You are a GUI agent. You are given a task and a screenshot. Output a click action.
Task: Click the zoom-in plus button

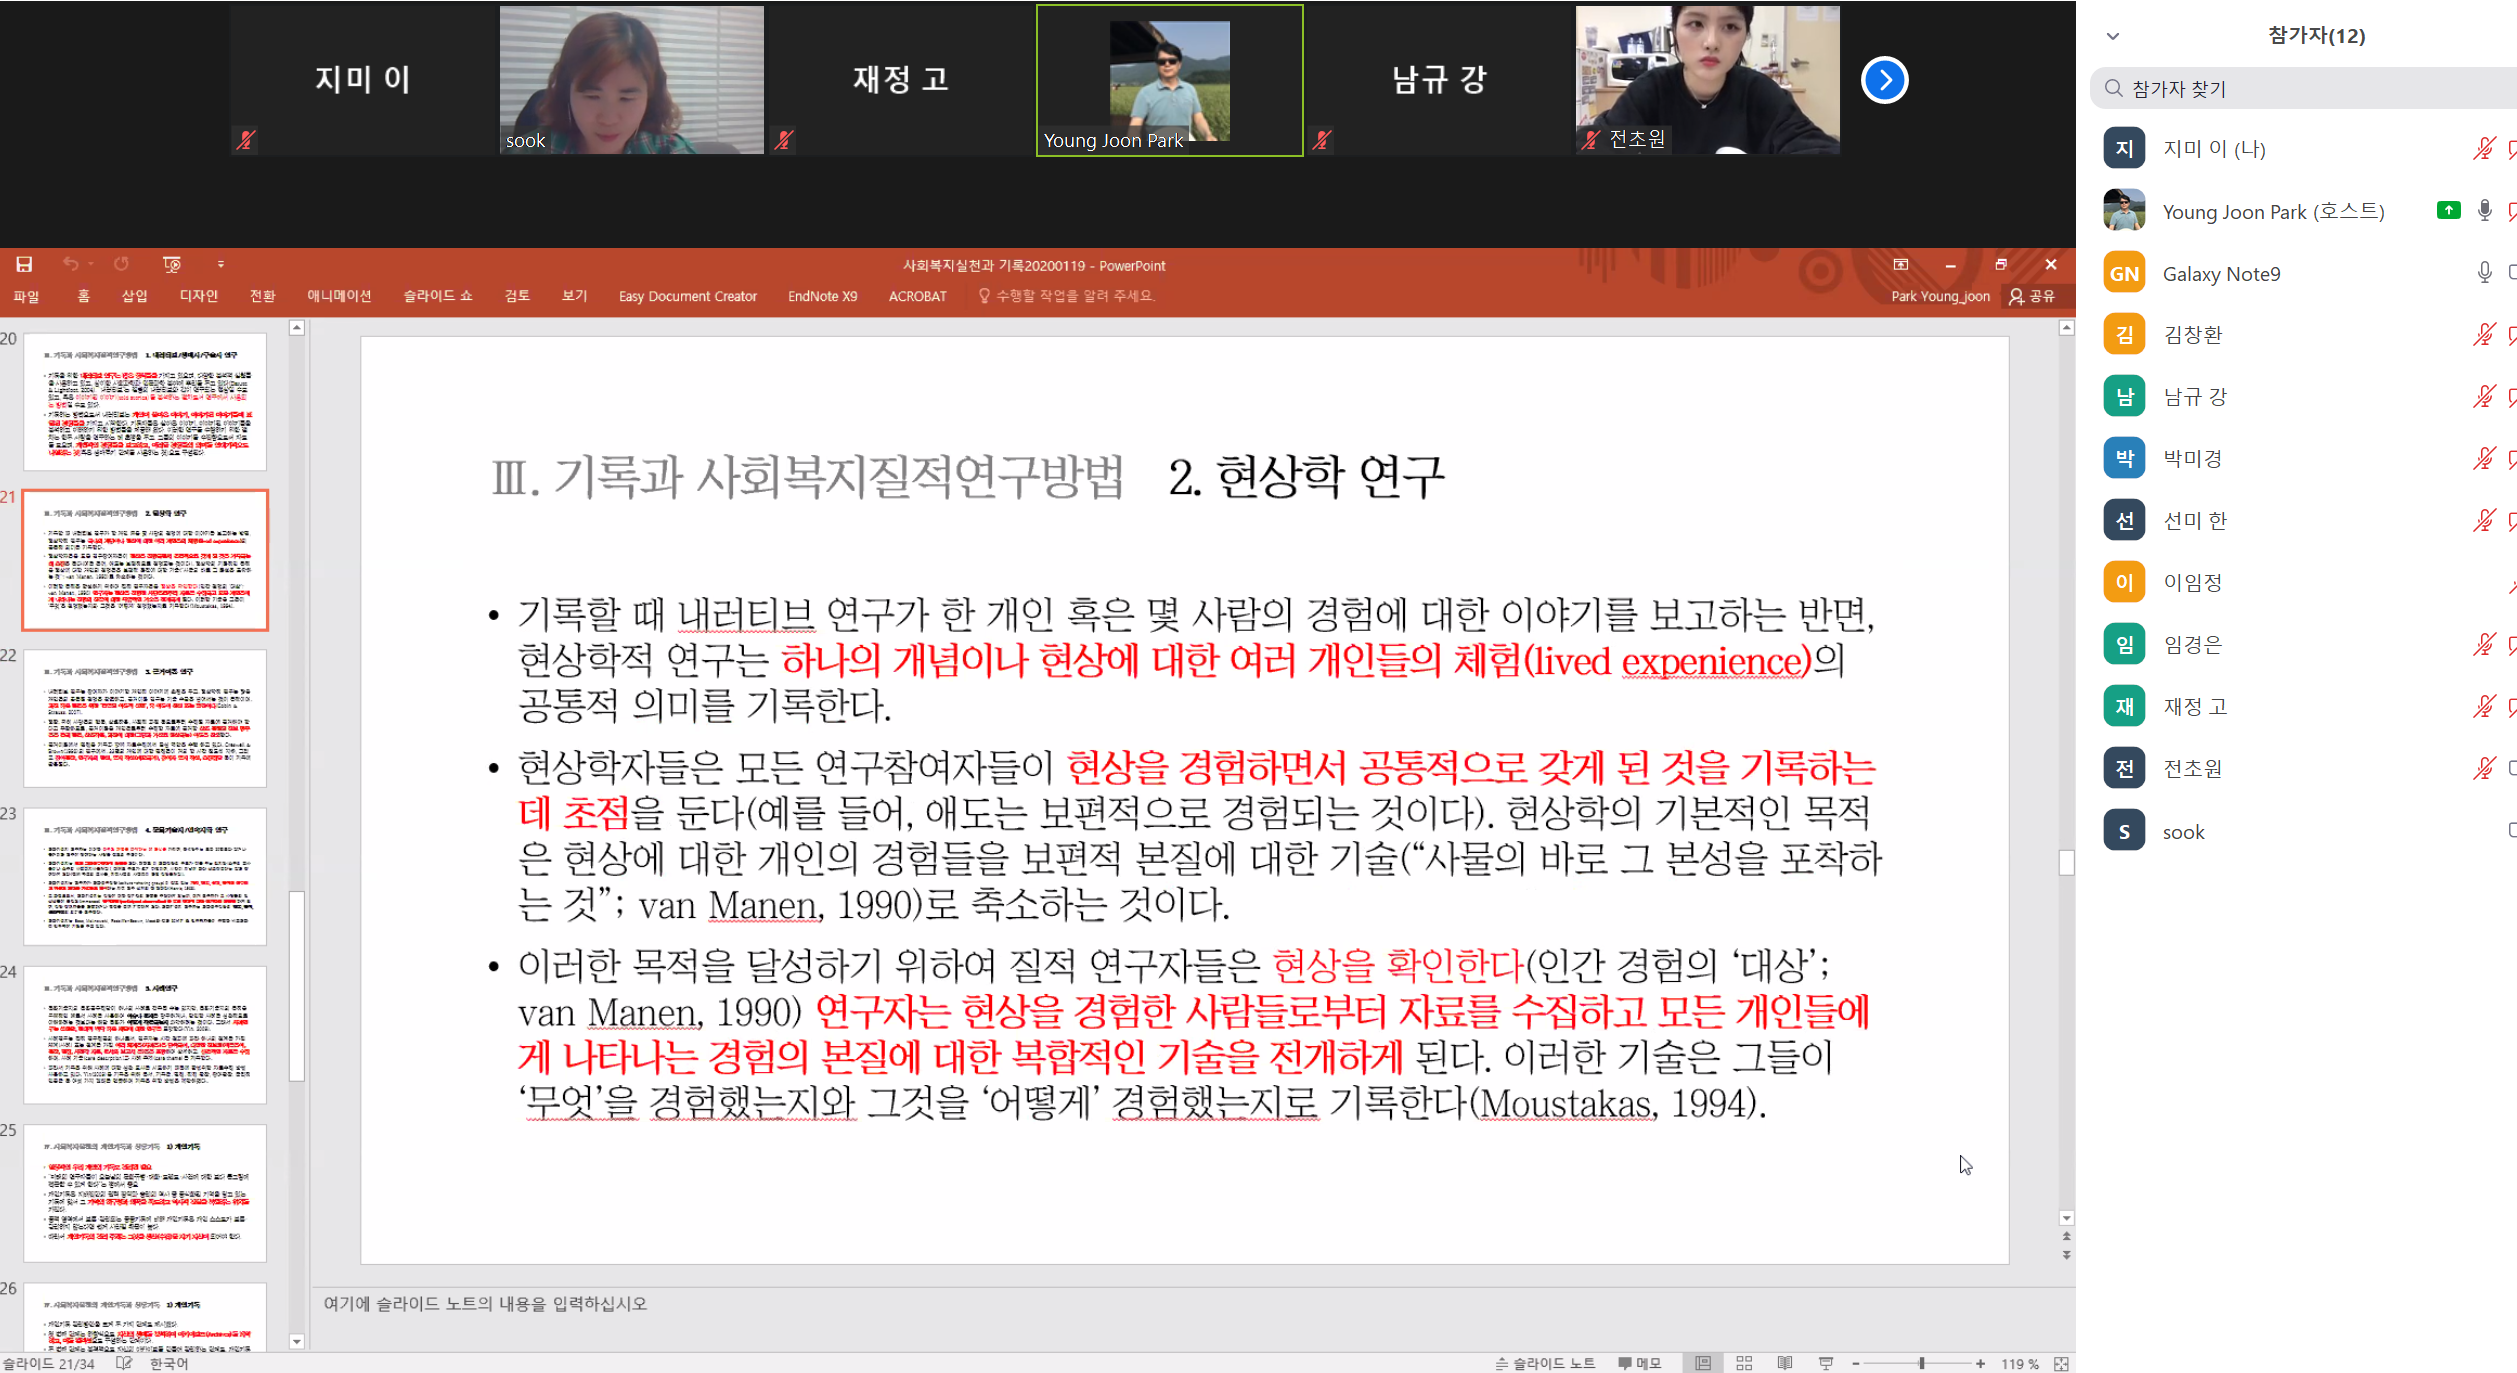point(1980,1364)
